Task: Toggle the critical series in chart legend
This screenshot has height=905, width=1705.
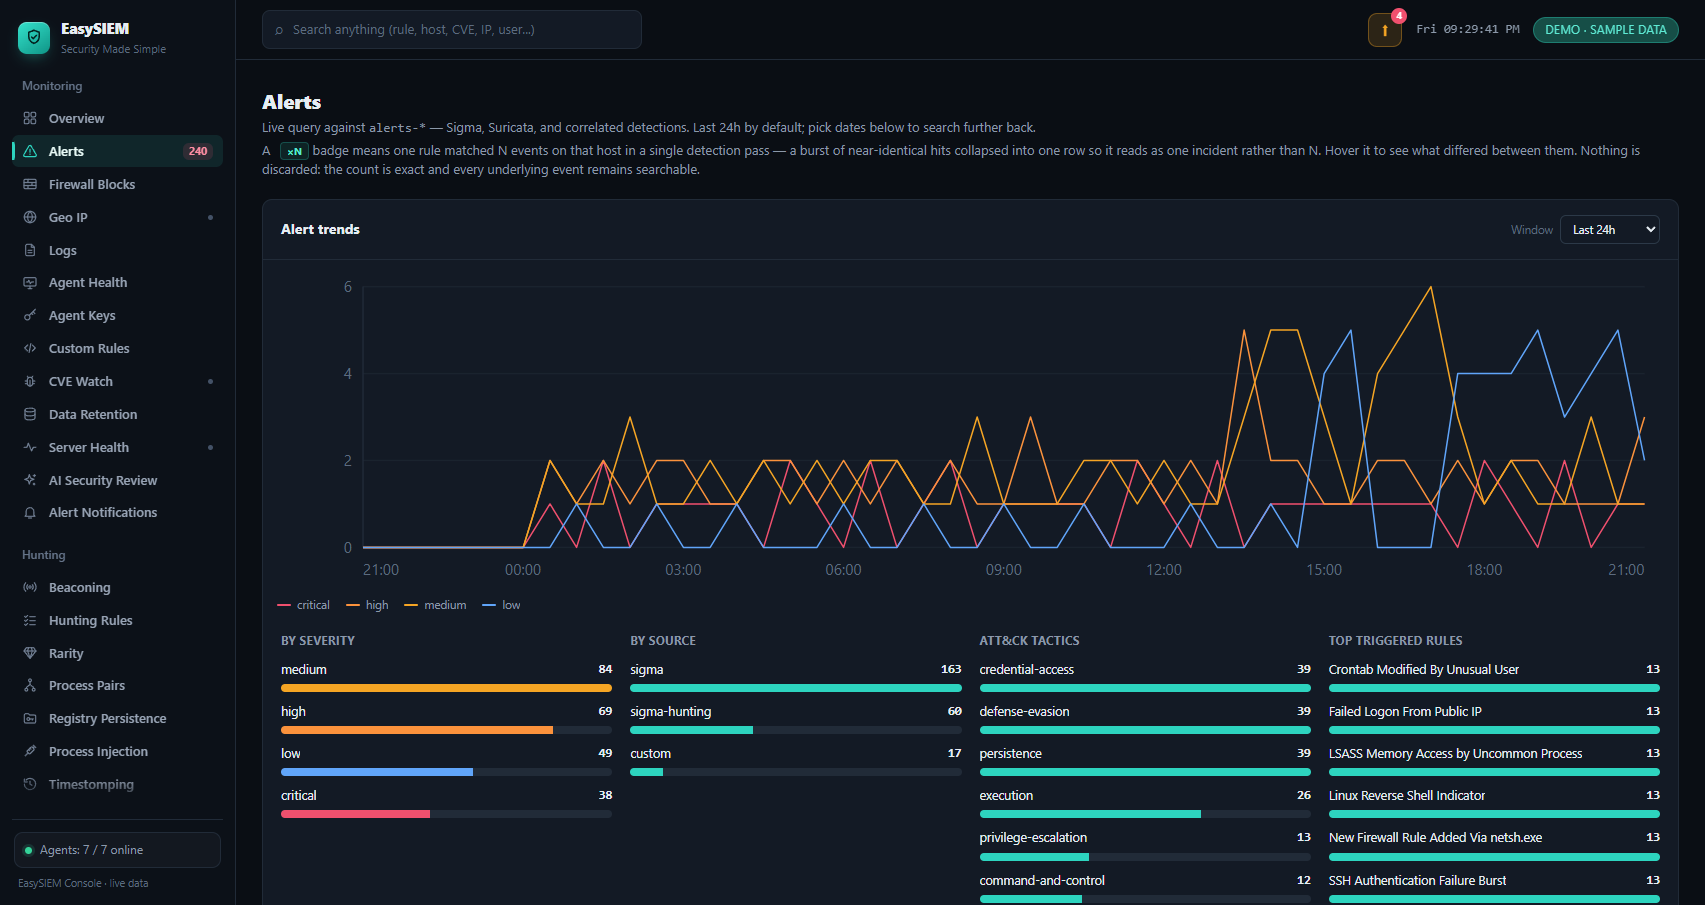Action: (304, 605)
